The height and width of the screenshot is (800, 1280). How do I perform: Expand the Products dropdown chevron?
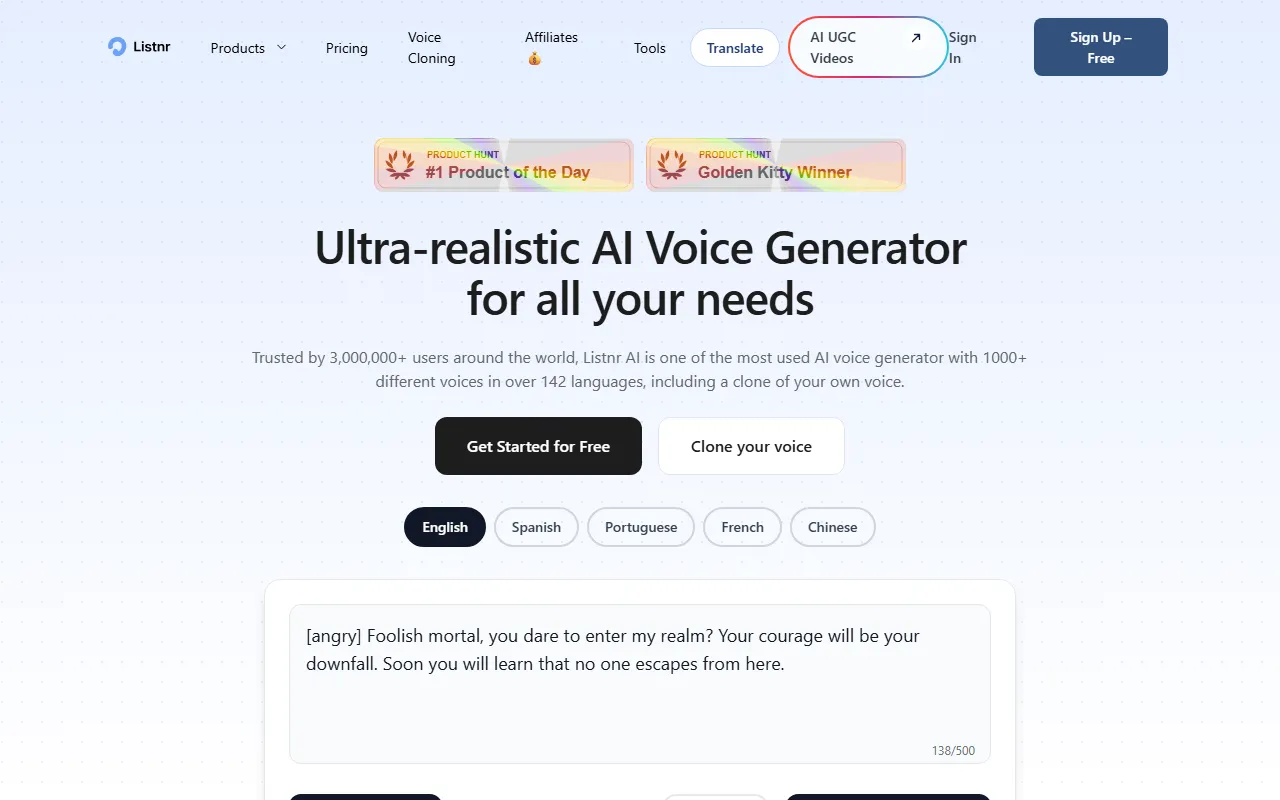[x=281, y=47]
